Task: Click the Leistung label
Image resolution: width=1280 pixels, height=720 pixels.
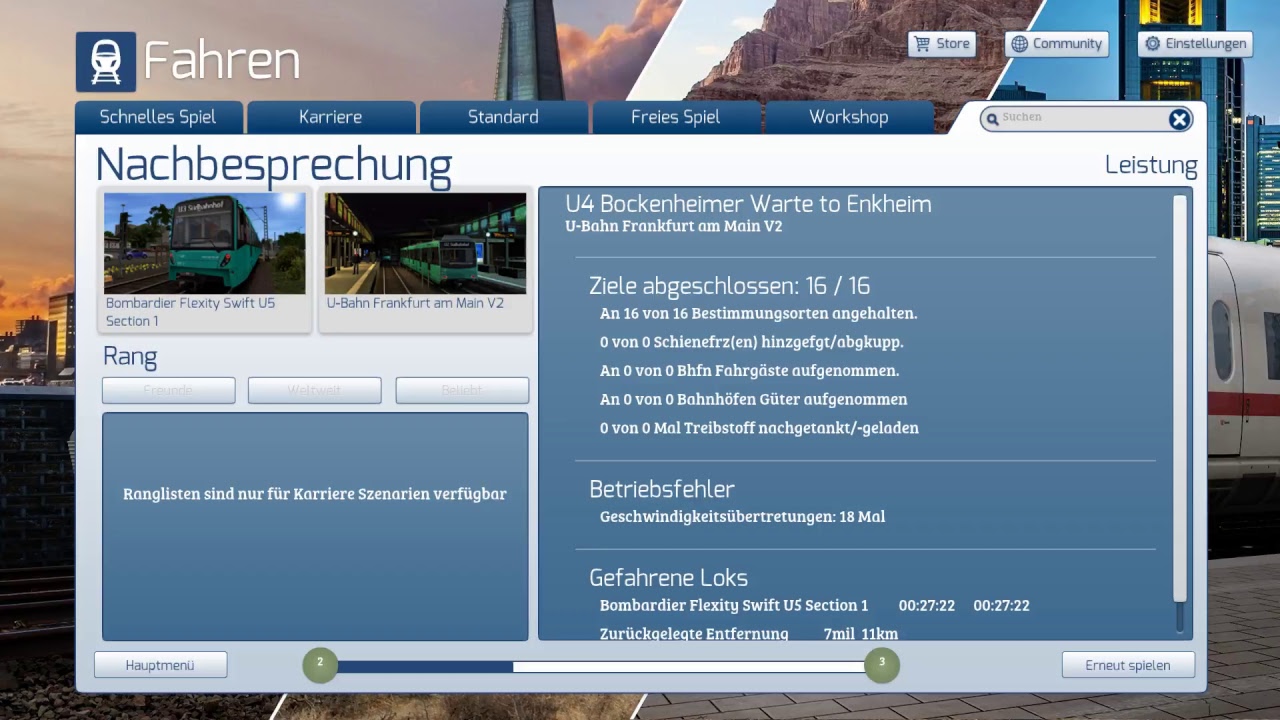Action: [x=1151, y=166]
